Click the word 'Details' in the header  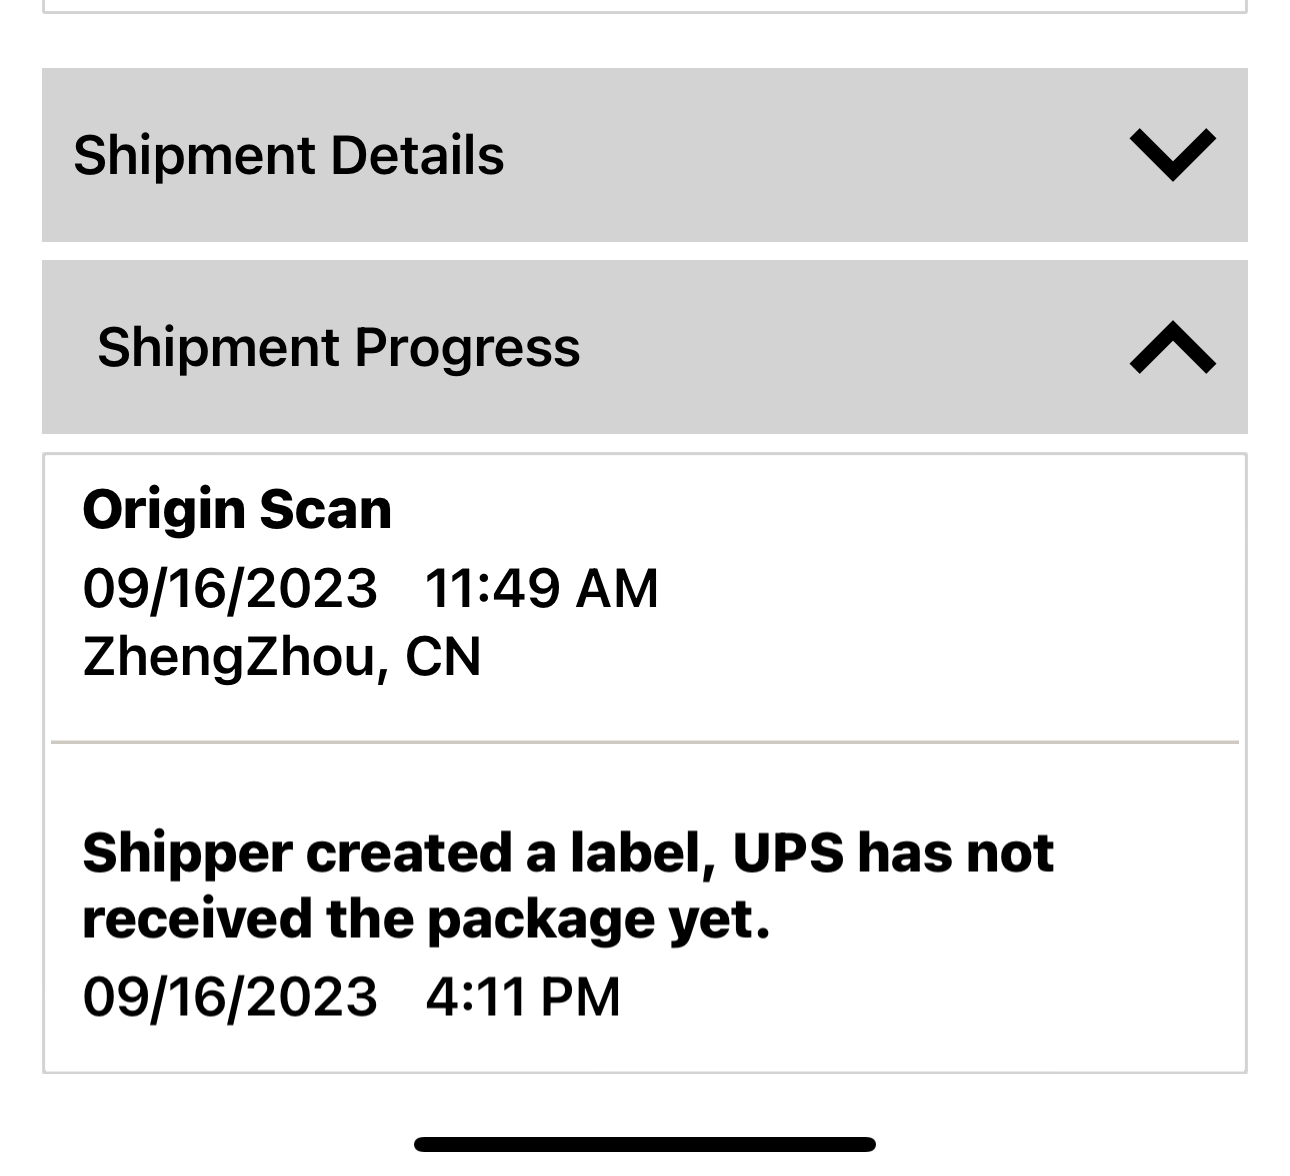pos(417,156)
